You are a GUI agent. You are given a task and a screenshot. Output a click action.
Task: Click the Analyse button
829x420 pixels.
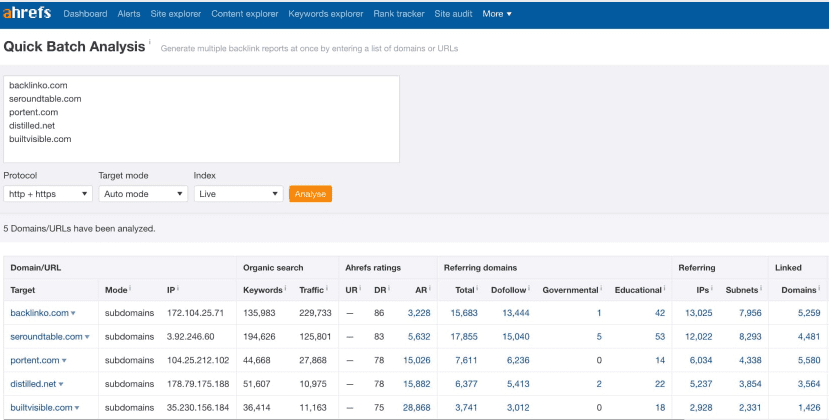(x=310, y=194)
